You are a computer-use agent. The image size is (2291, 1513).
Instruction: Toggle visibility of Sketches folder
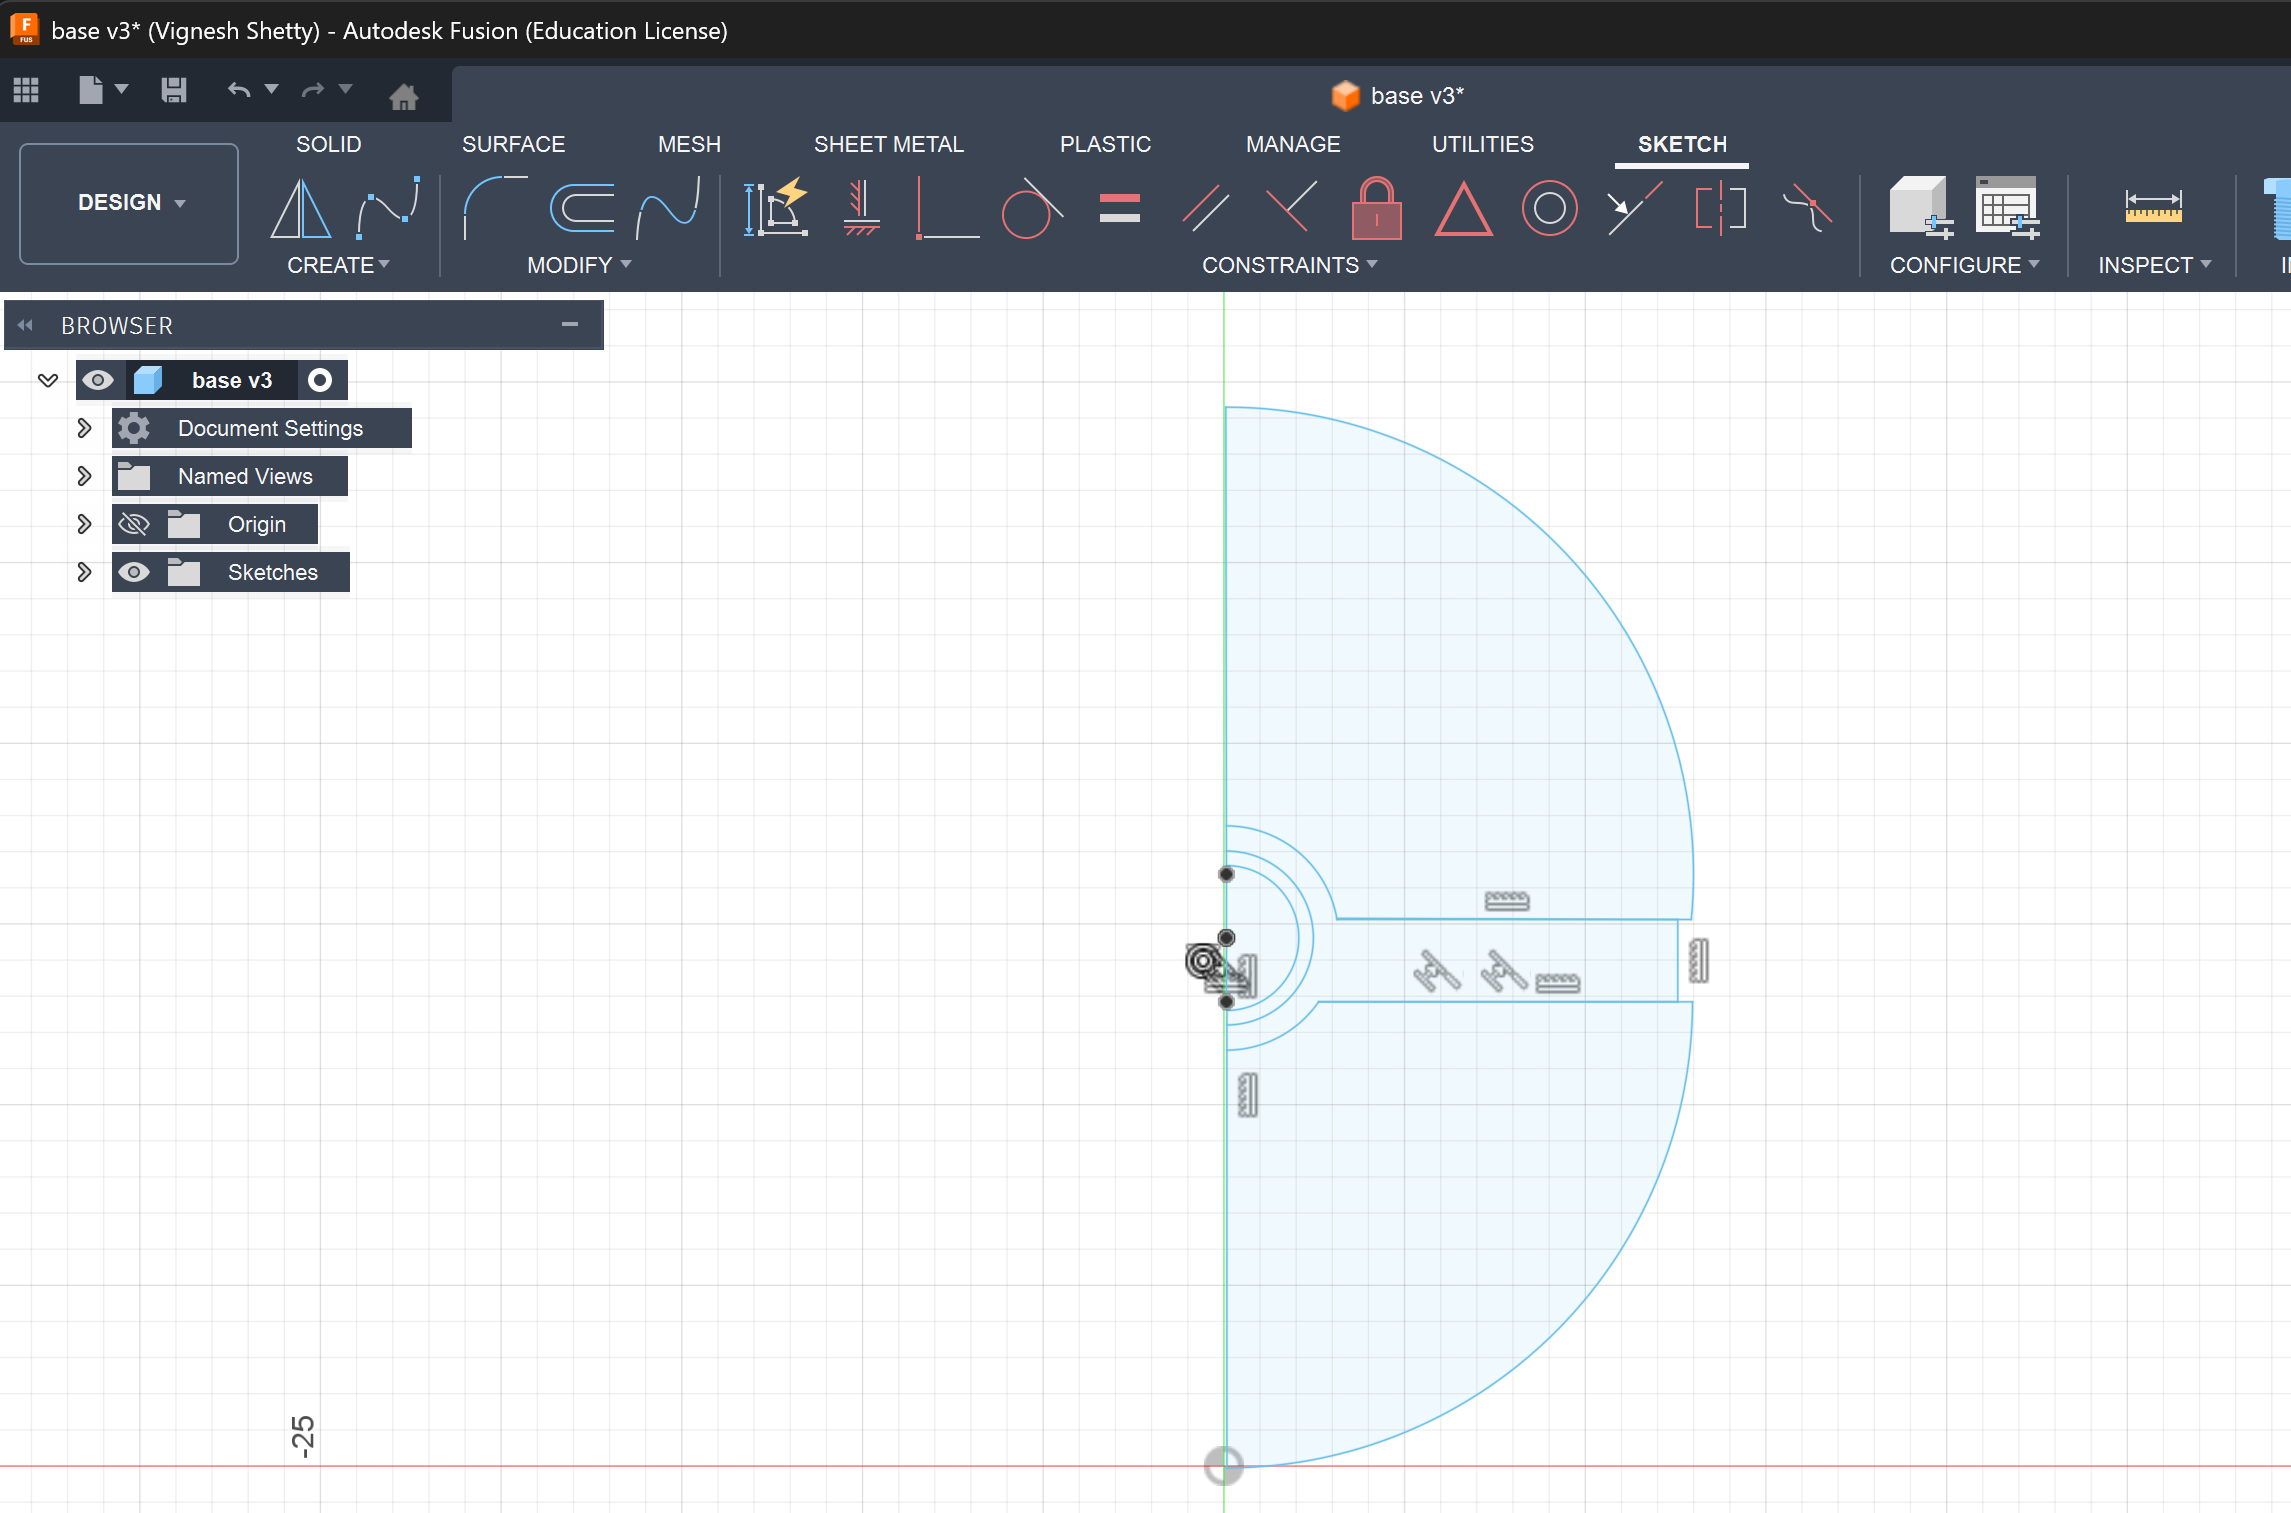(x=134, y=572)
